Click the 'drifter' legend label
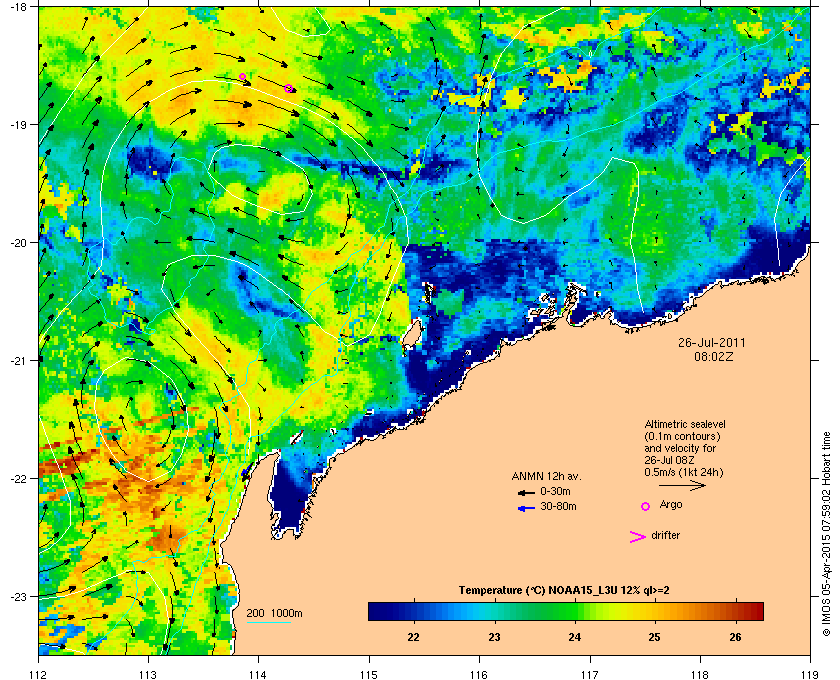 coord(665,535)
